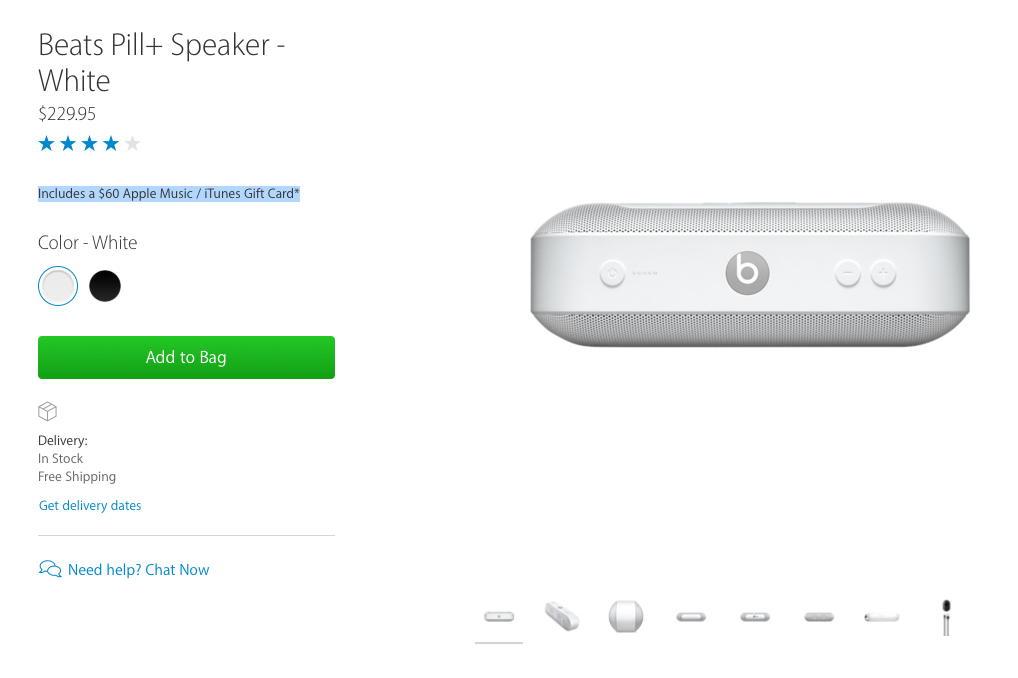Image resolution: width=1018 pixels, height=678 pixels.
Task: Click the delivery box icon
Action: pyautogui.click(x=47, y=411)
